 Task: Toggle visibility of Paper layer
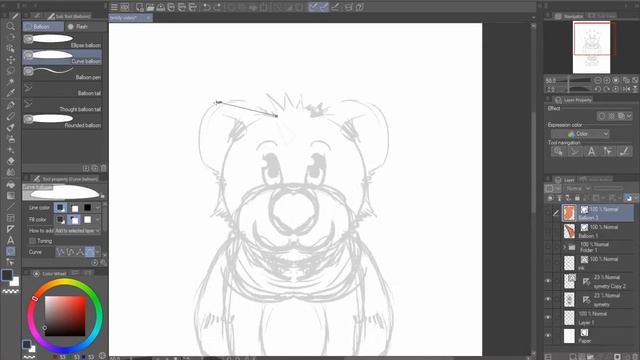point(548,335)
